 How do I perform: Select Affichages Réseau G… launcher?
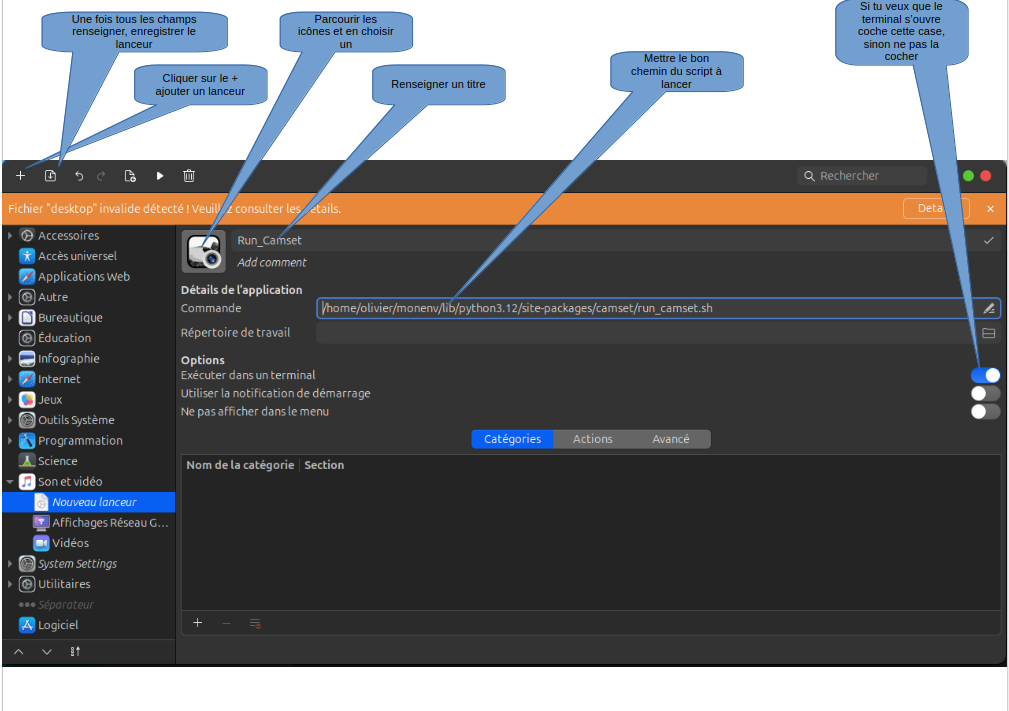(x=89, y=522)
